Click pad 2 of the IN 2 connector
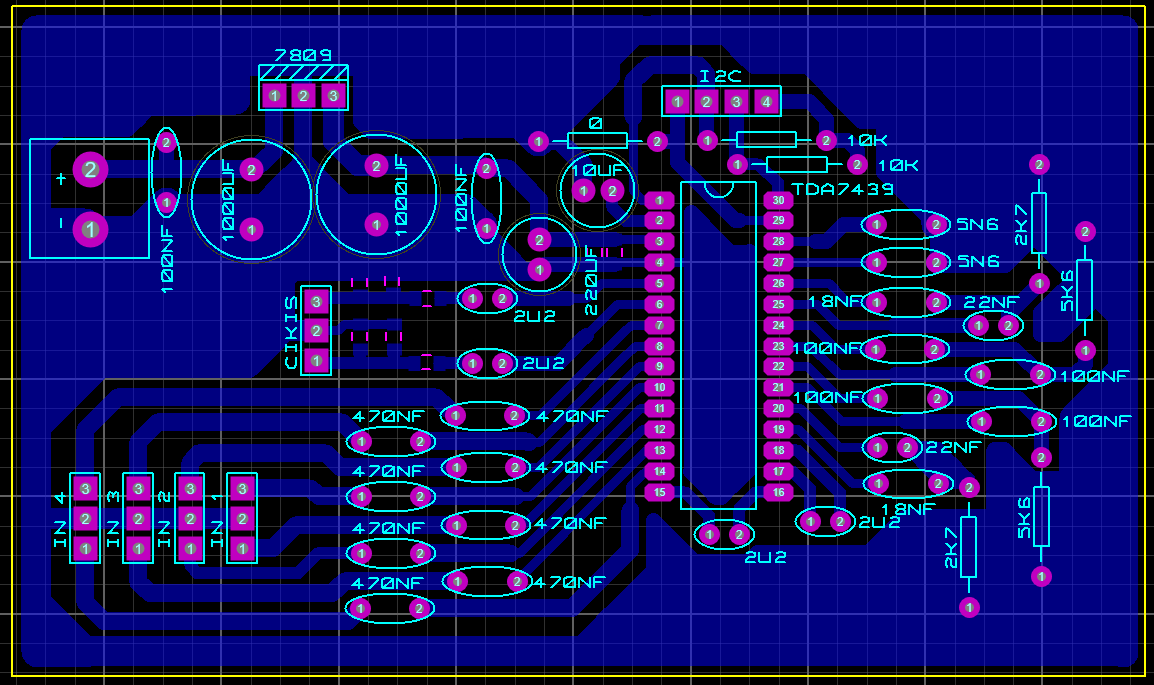This screenshot has height=685, width=1154. [x=190, y=519]
